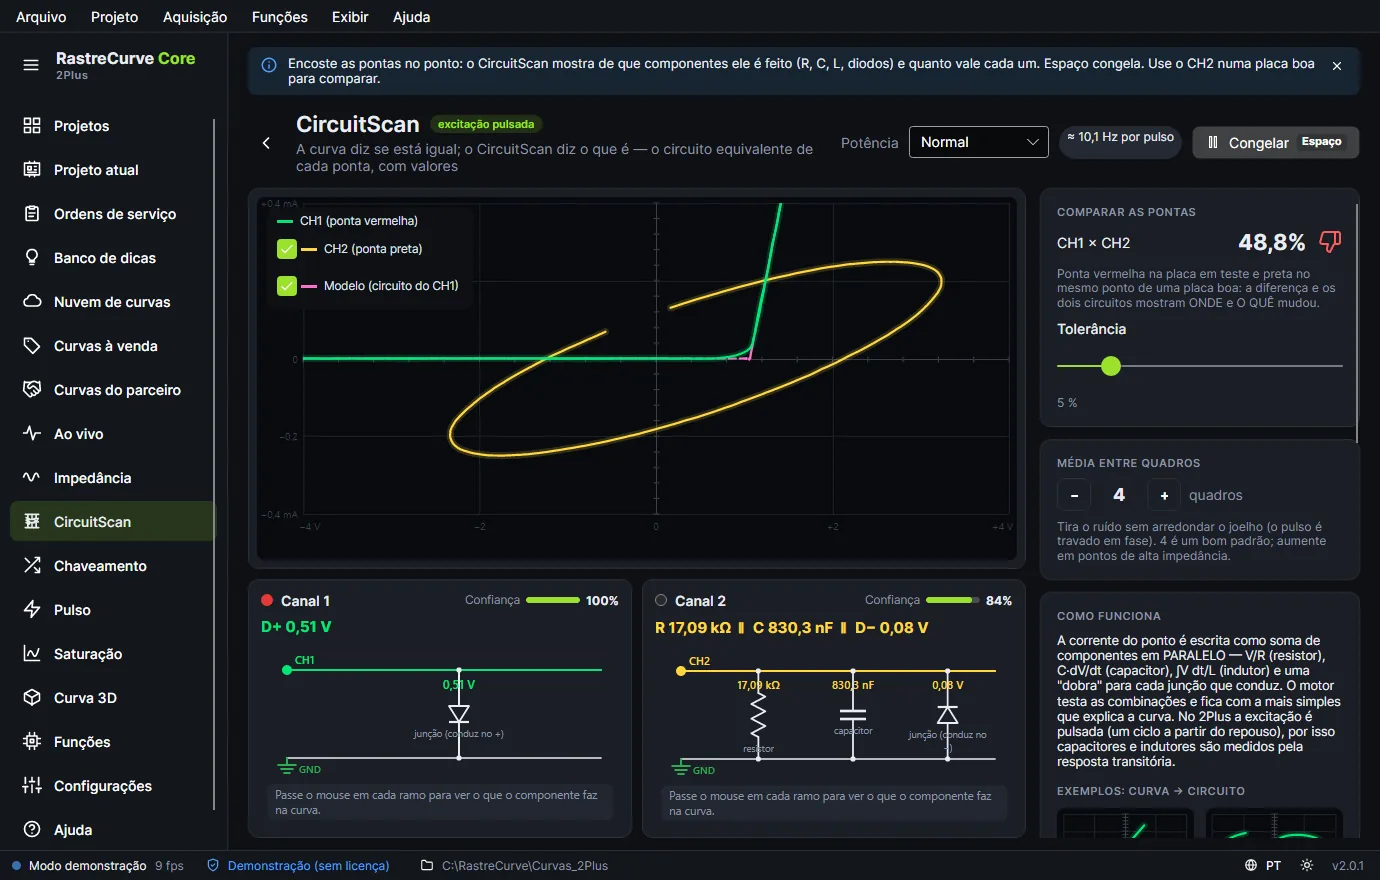1380x880 pixels.
Task: Open Funções in the sidebar
Action: 112,742
